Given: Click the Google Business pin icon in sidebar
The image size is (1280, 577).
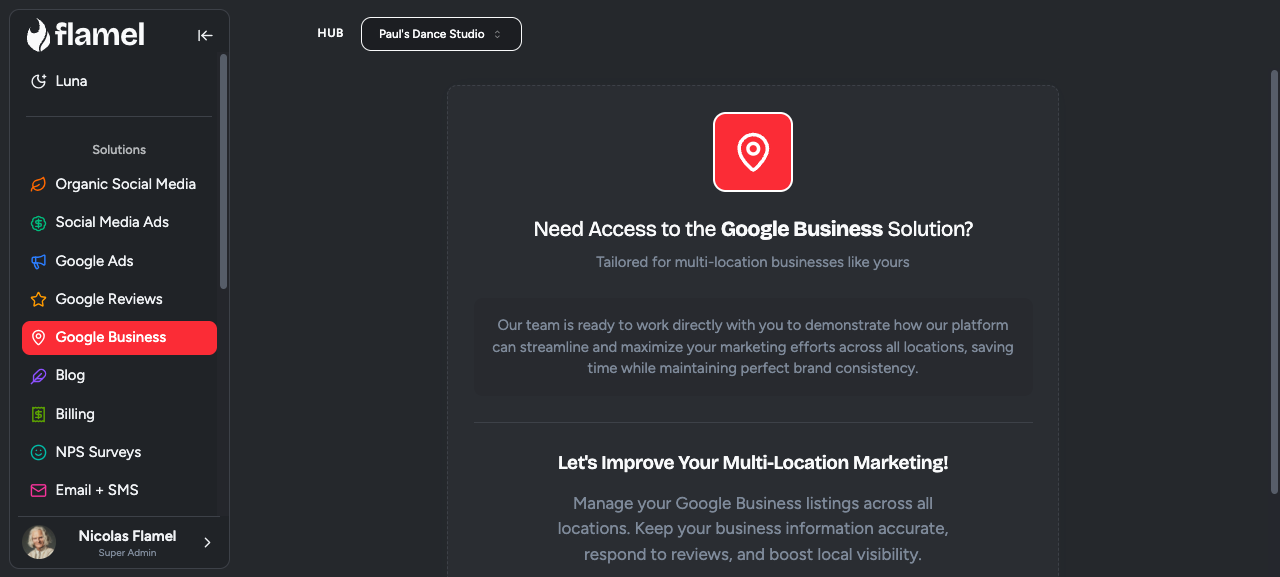Looking at the screenshot, I should coord(39,338).
